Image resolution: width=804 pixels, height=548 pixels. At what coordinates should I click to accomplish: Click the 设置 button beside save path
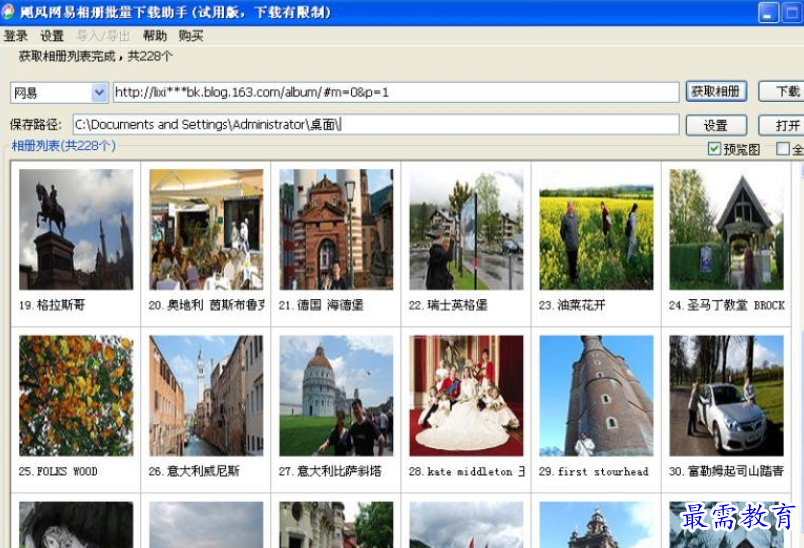(716, 125)
